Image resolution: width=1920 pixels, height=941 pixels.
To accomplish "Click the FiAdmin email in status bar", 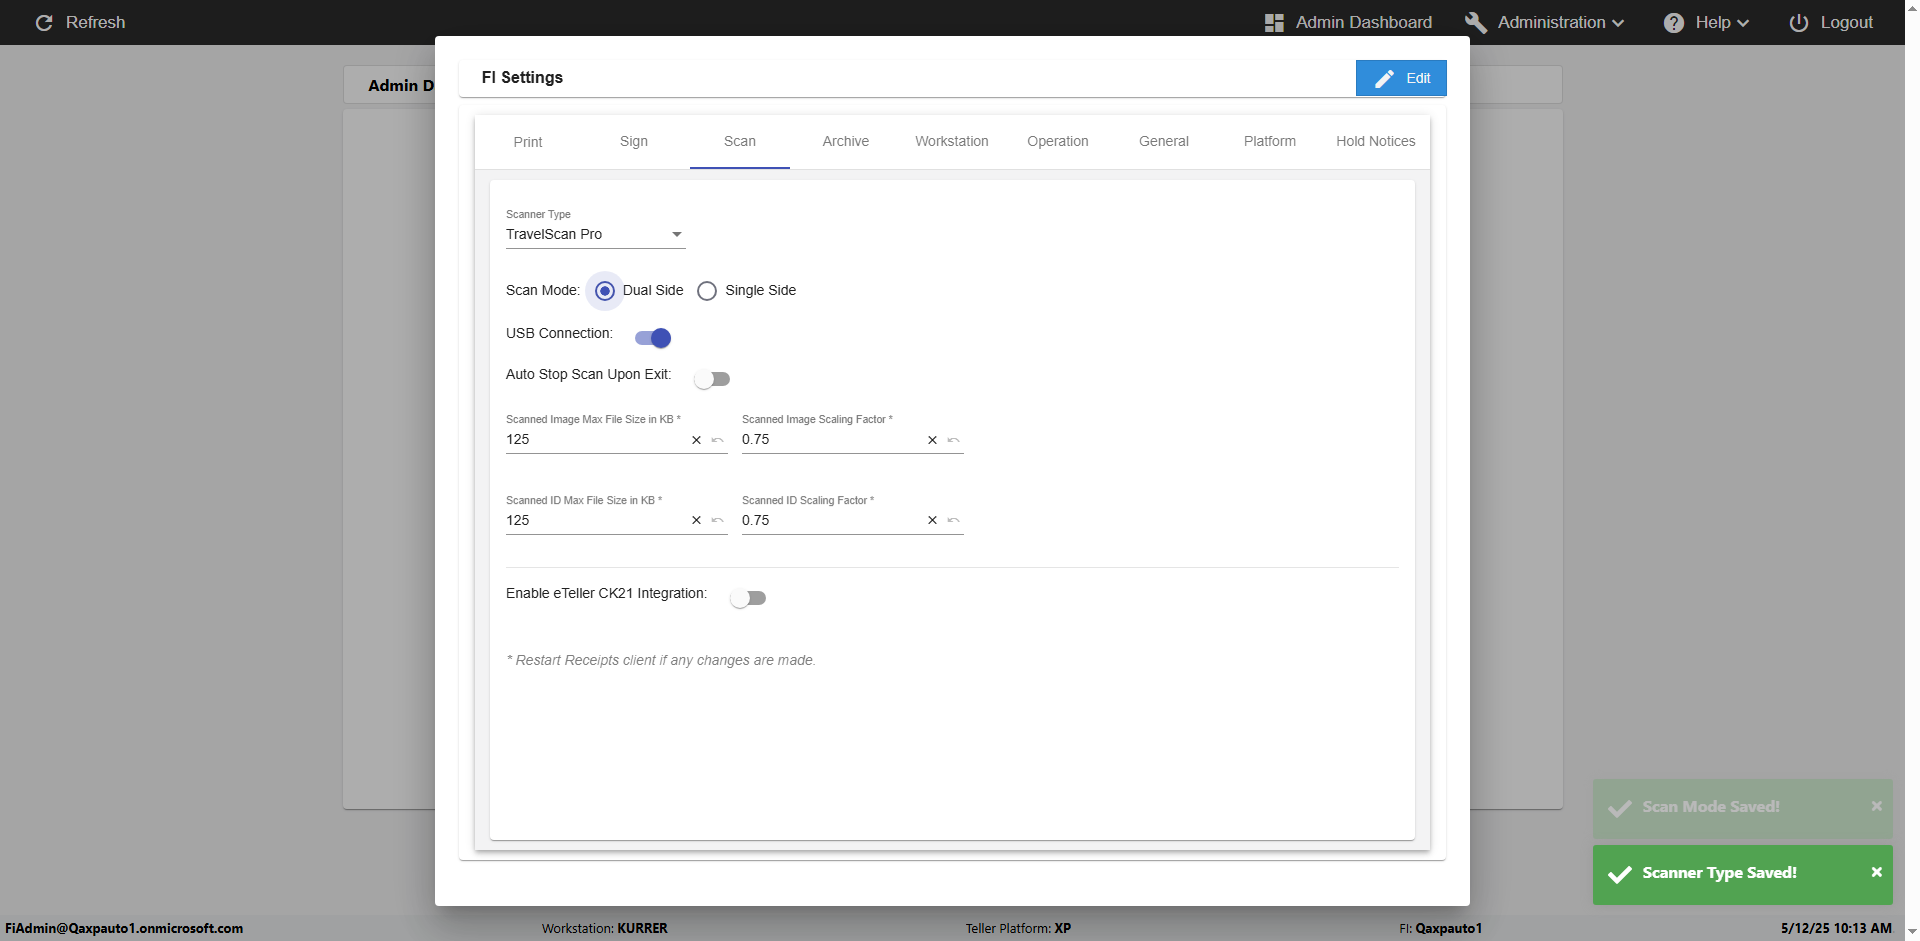I will tap(124, 929).
